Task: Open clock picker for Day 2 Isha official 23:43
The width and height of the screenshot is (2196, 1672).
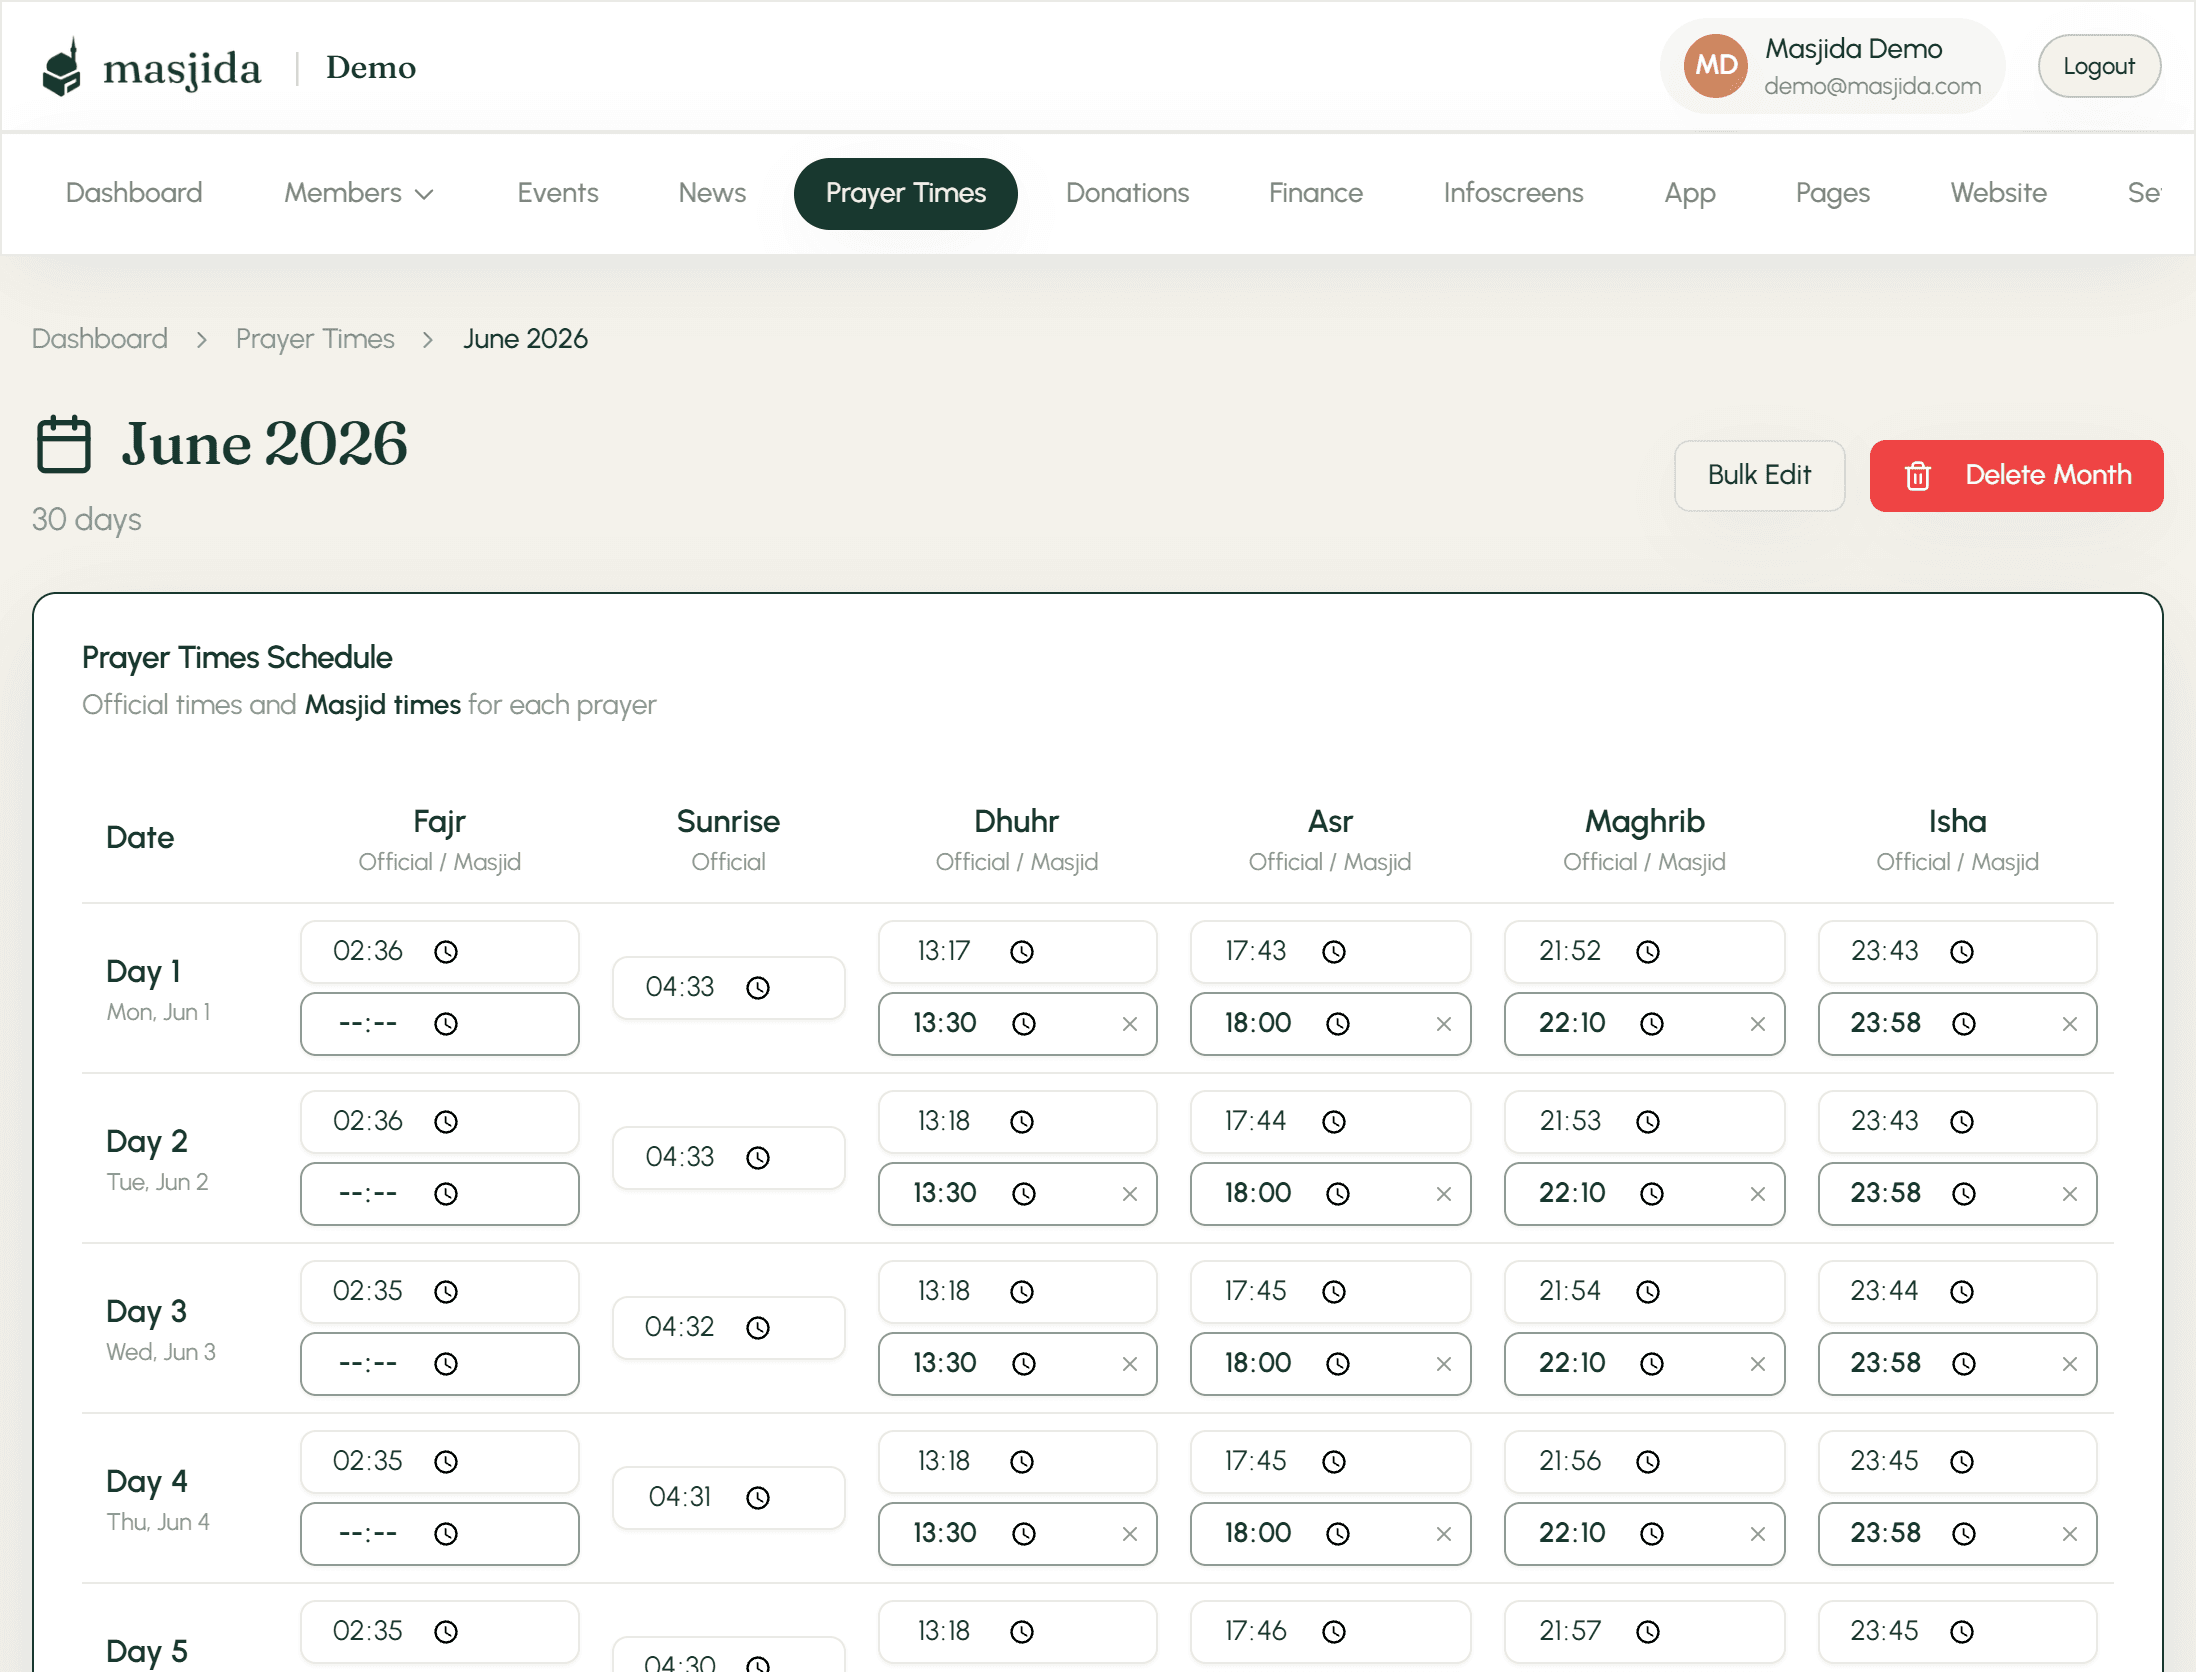Action: [x=1962, y=1121]
